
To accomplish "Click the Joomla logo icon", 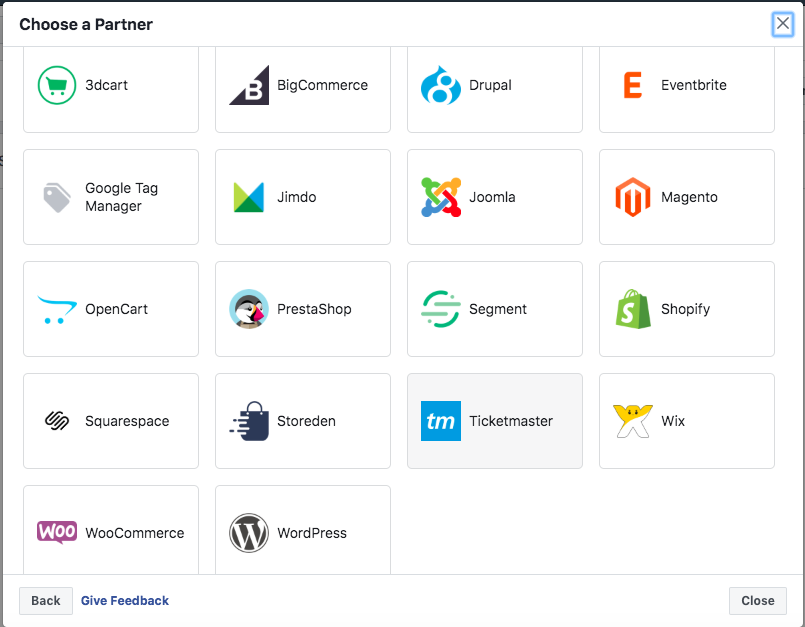I will coord(441,197).
